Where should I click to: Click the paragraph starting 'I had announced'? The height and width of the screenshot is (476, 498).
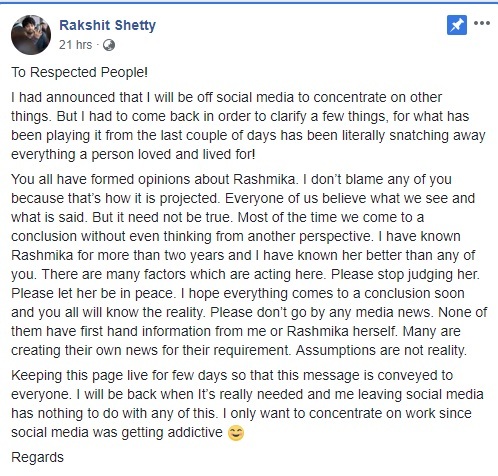pos(248,126)
